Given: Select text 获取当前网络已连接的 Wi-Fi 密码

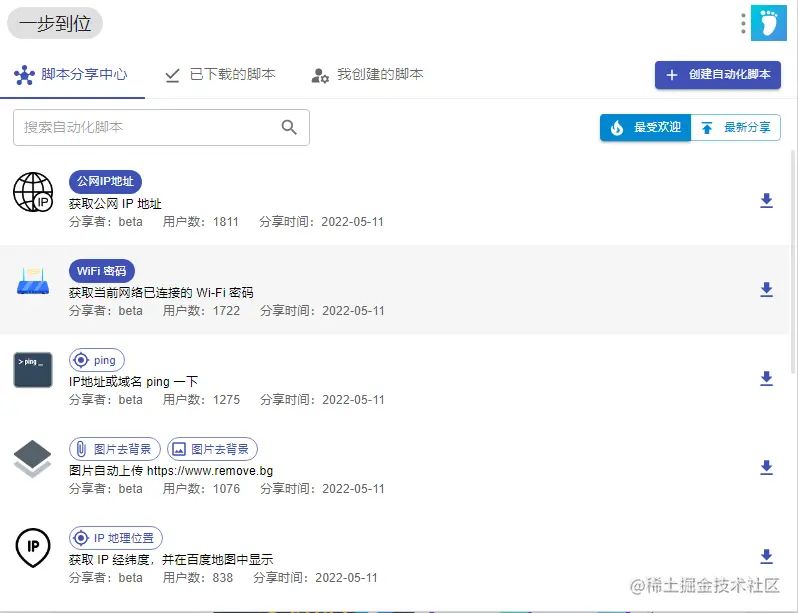Looking at the screenshot, I should point(161,293).
